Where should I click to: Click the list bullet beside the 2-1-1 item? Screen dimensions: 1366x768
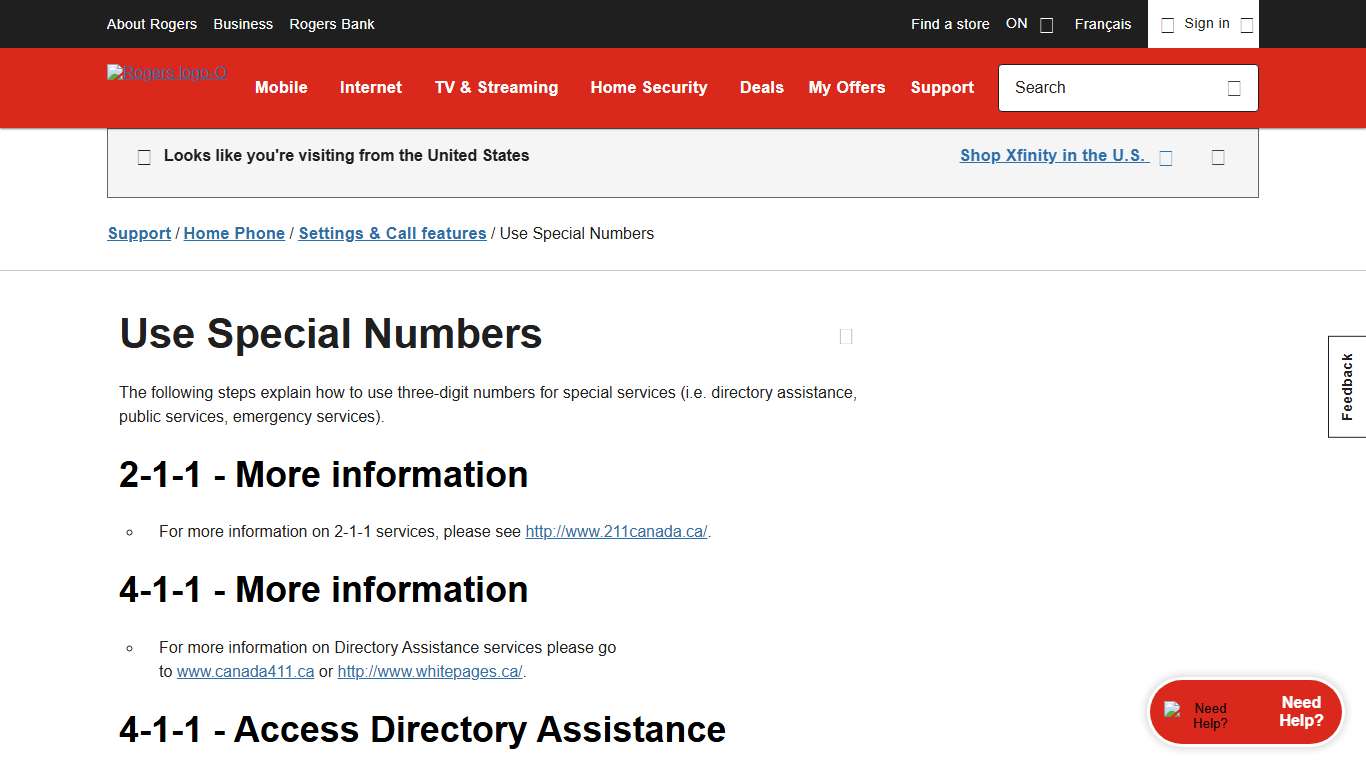(129, 531)
